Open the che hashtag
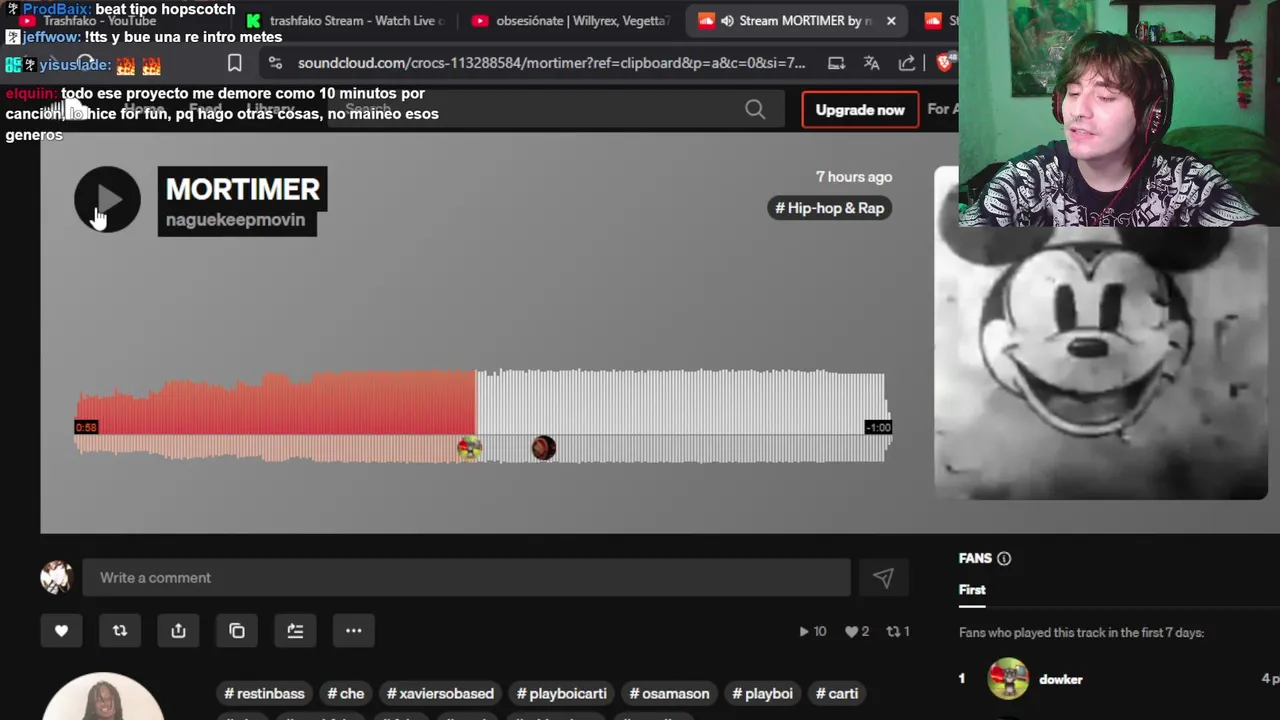The width and height of the screenshot is (1280, 720). tap(345, 693)
